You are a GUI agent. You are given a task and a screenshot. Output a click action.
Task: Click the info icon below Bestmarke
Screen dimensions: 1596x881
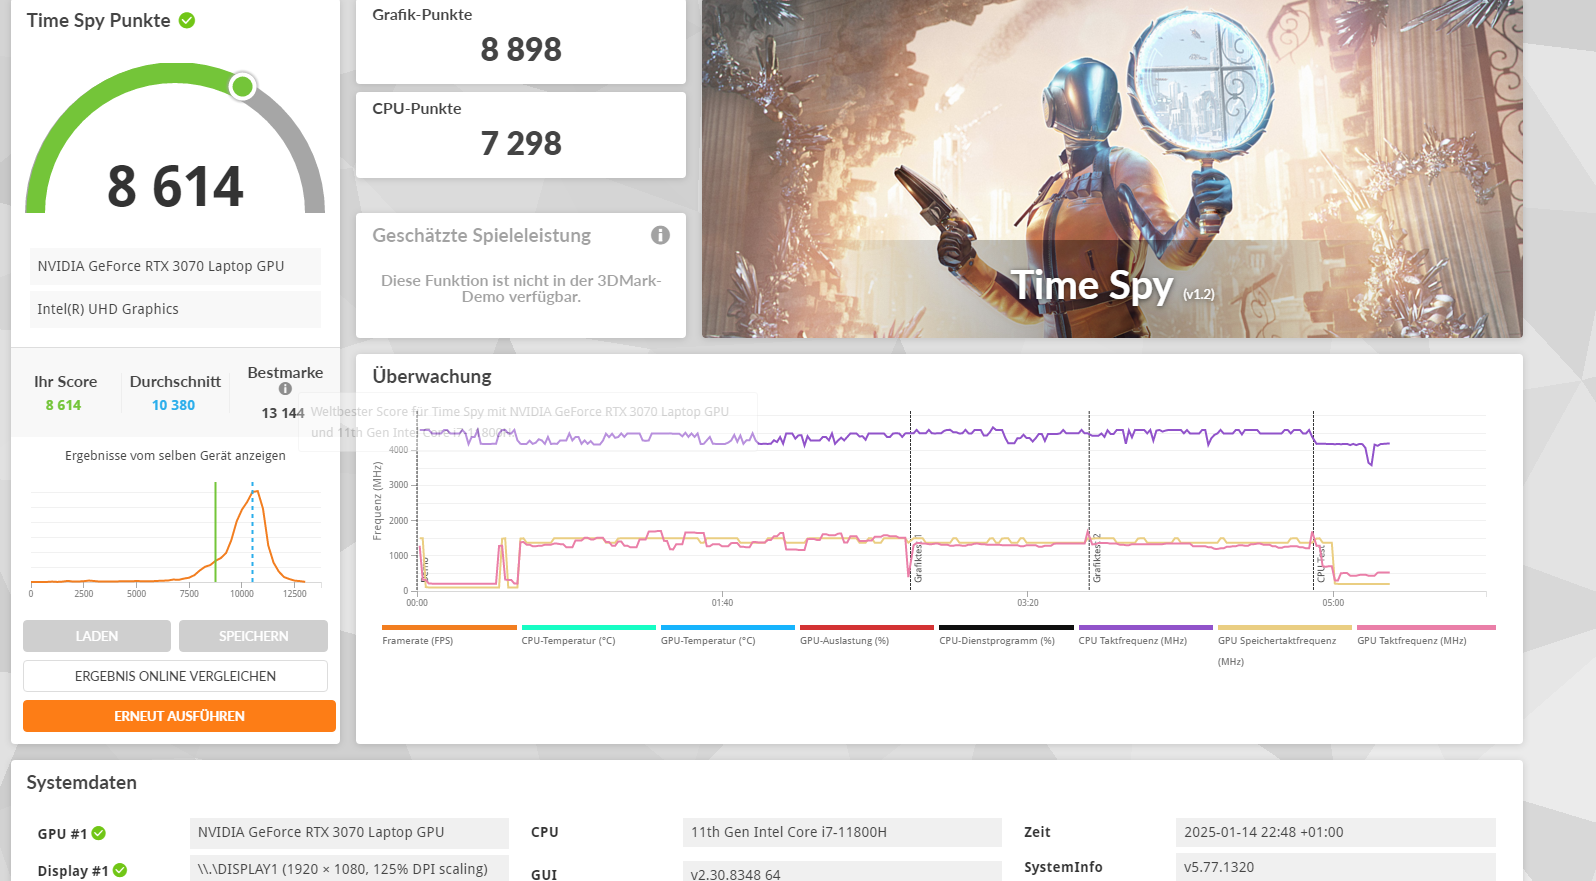coord(285,389)
